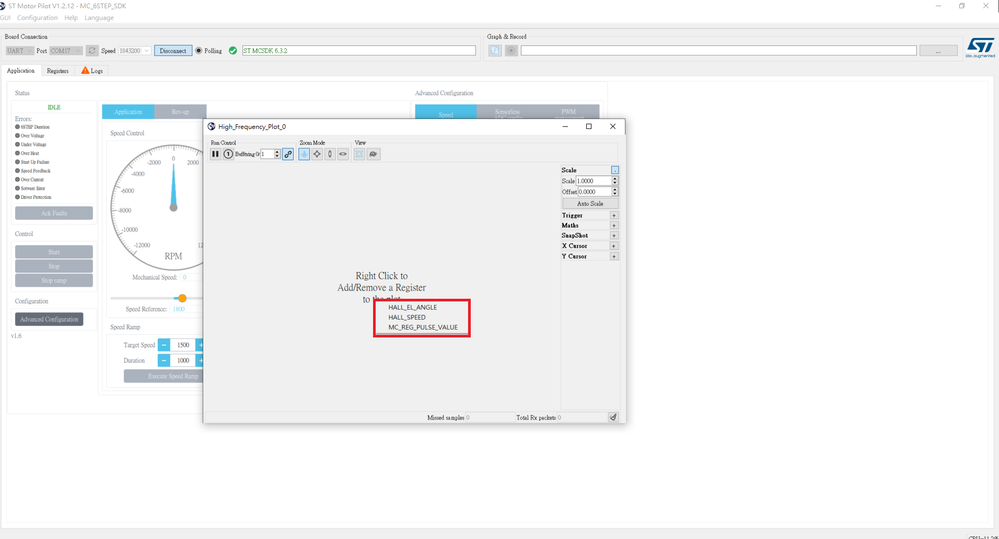Click the Under Voltage error indicator

tap(17, 145)
